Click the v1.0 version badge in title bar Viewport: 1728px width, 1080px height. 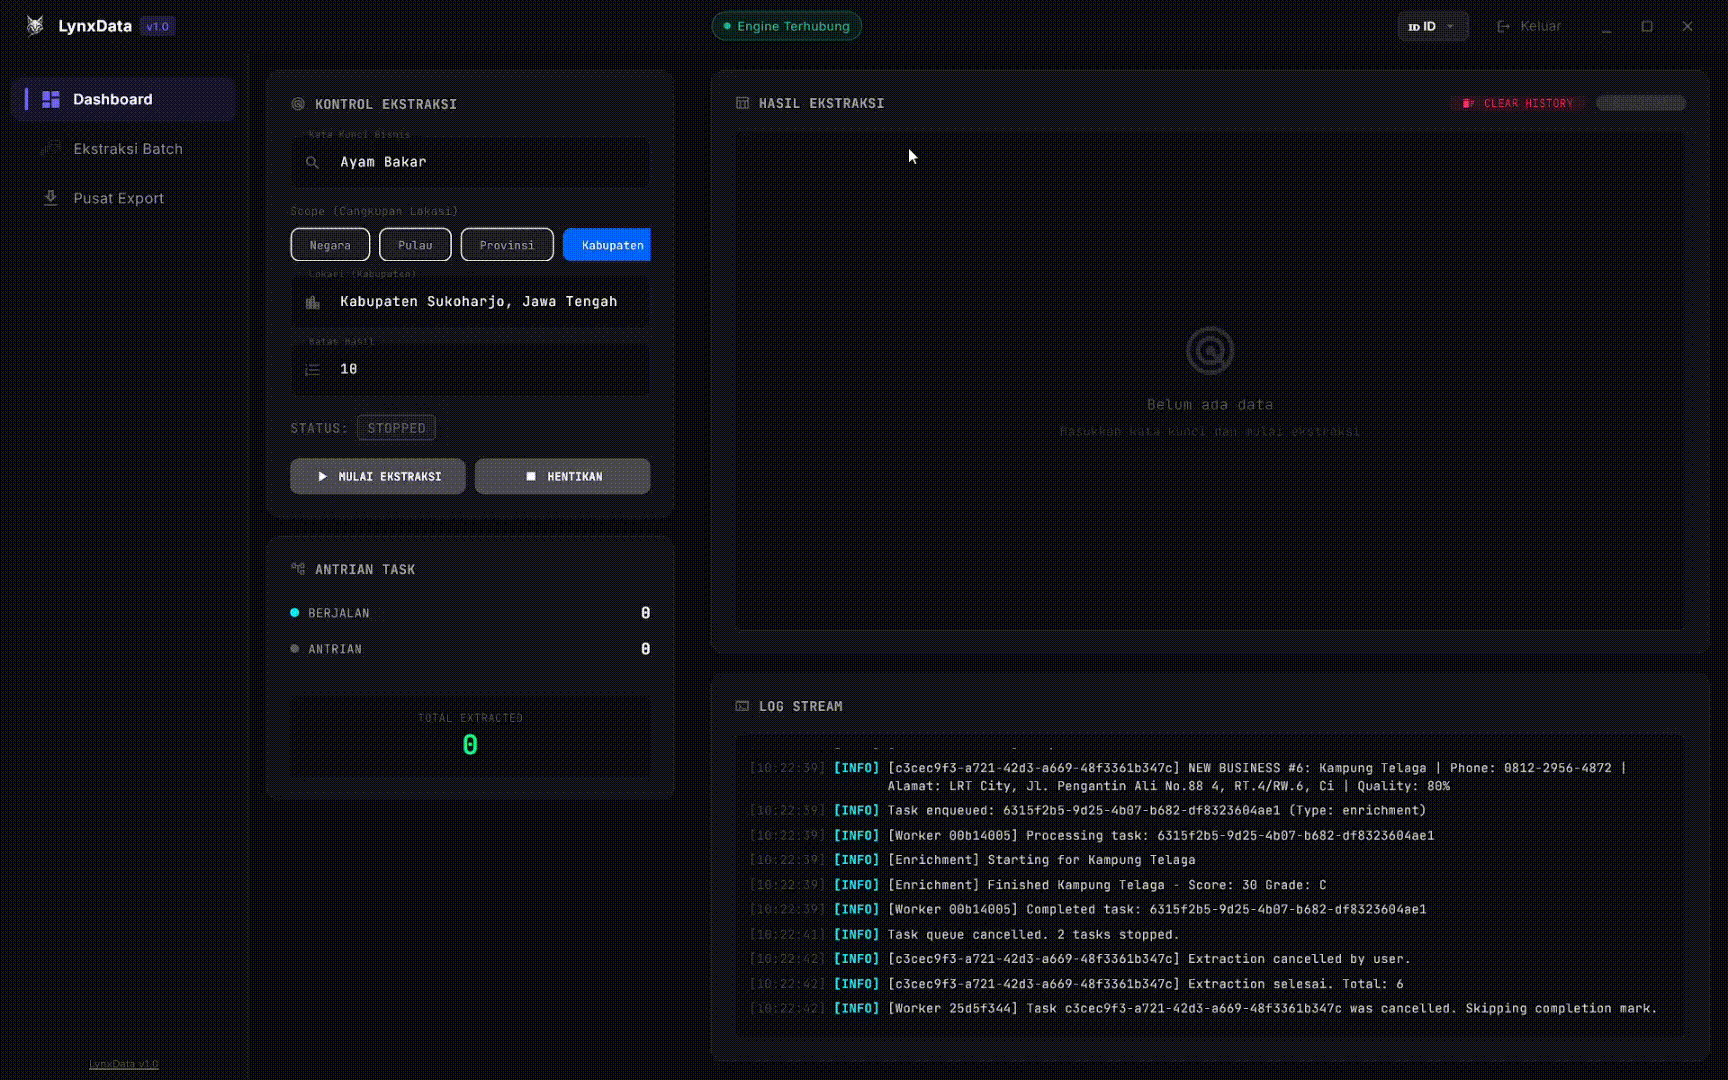158,26
